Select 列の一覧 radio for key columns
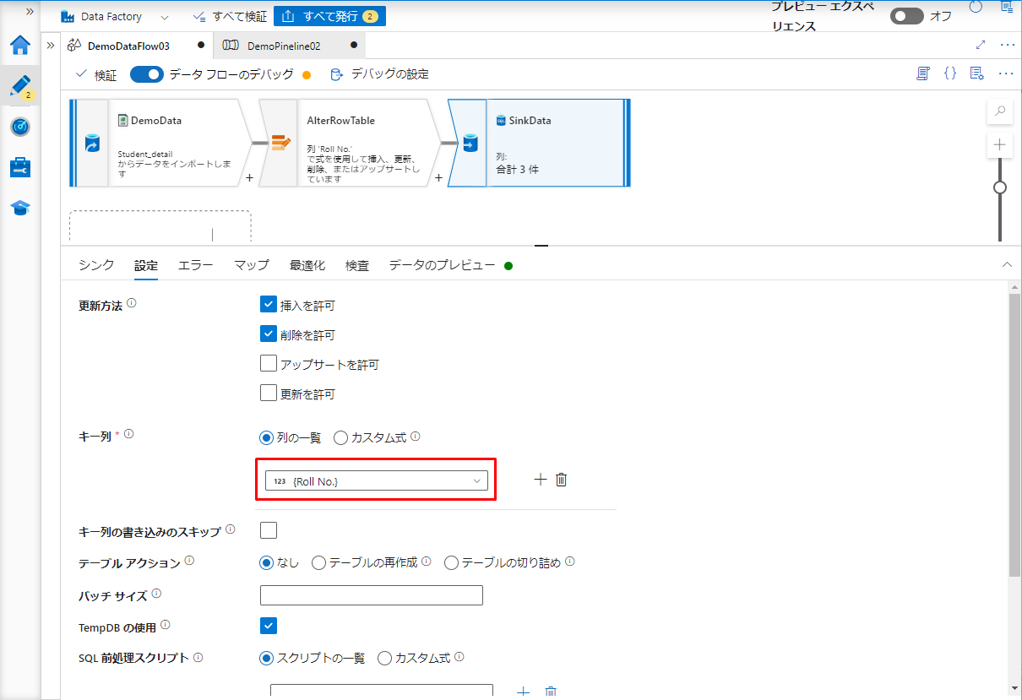 (x=266, y=438)
